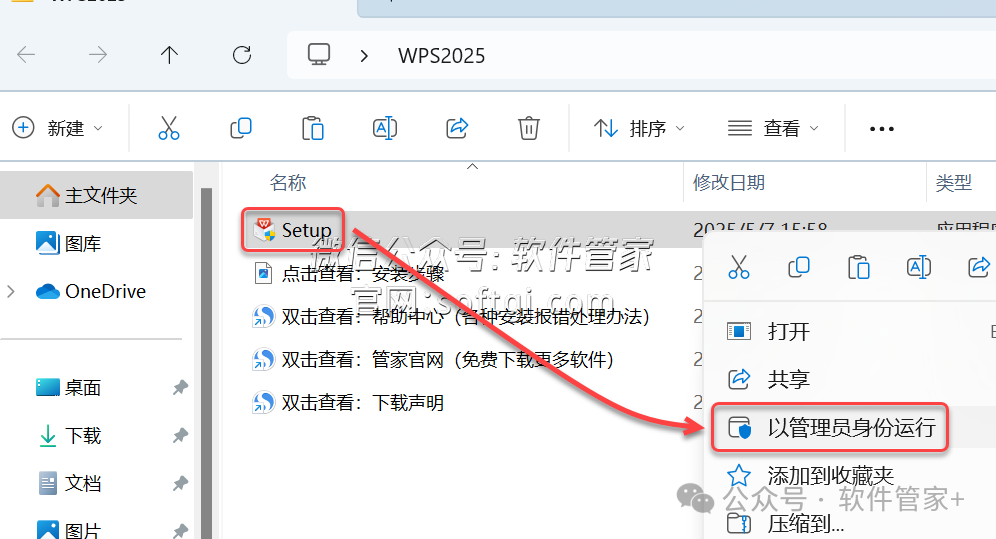Click the context menu Copy icon
This screenshot has width=996, height=539.
click(798, 267)
